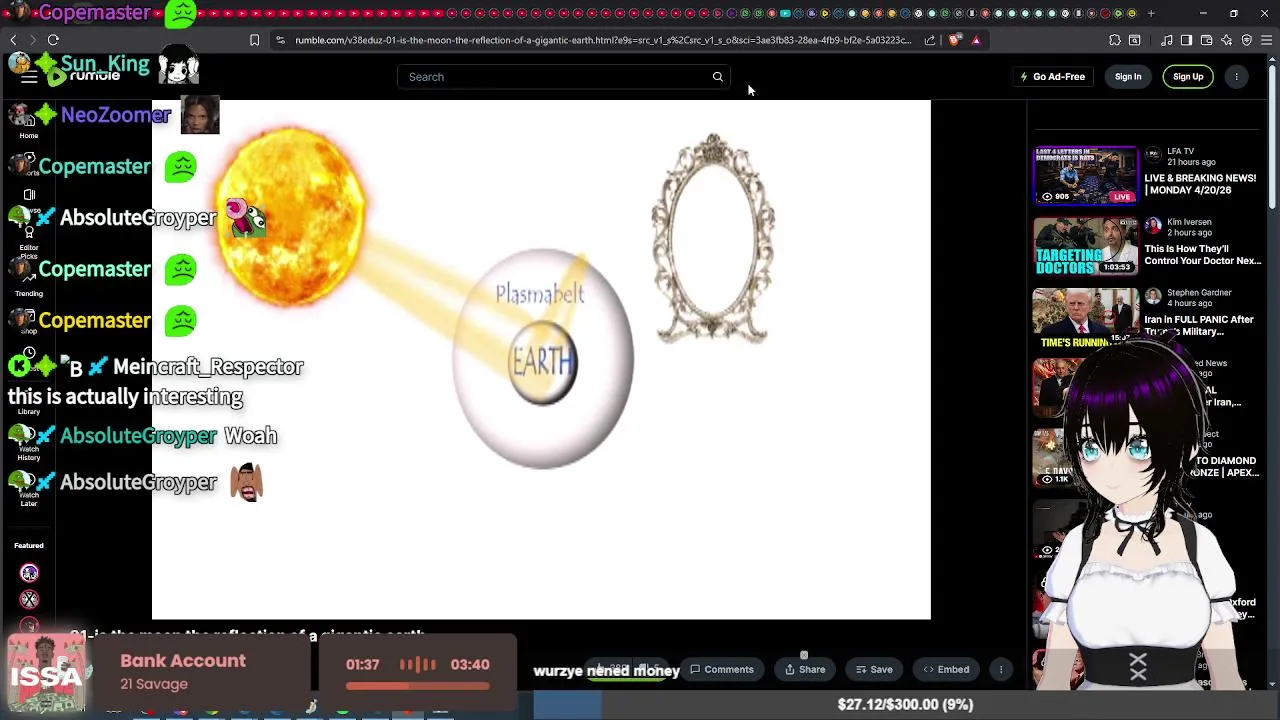Viewport: 1280px width, 720px height.
Task: Open Trending in the Rumble sidebar
Action: pyautogui.click(x=29, y=283)
